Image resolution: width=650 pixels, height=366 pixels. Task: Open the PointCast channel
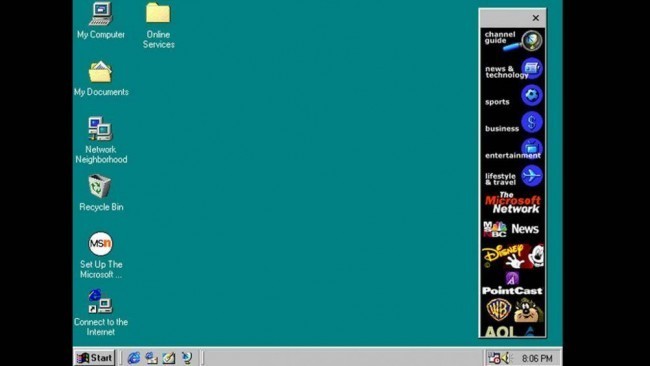[513, 284]
